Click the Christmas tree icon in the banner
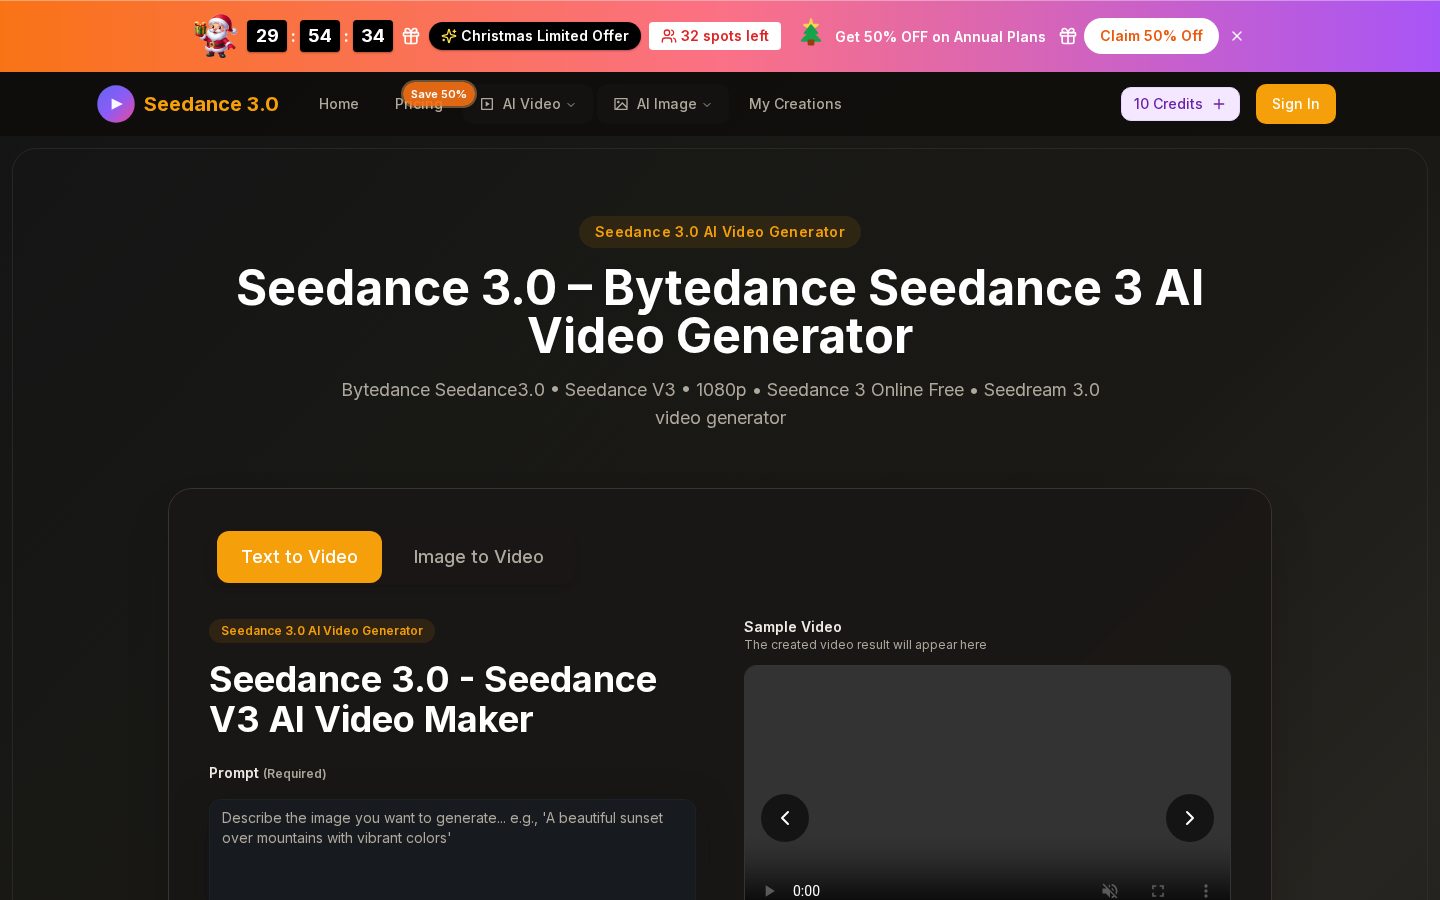Screen dimensions: 1440x900 (x=811, y=34)
